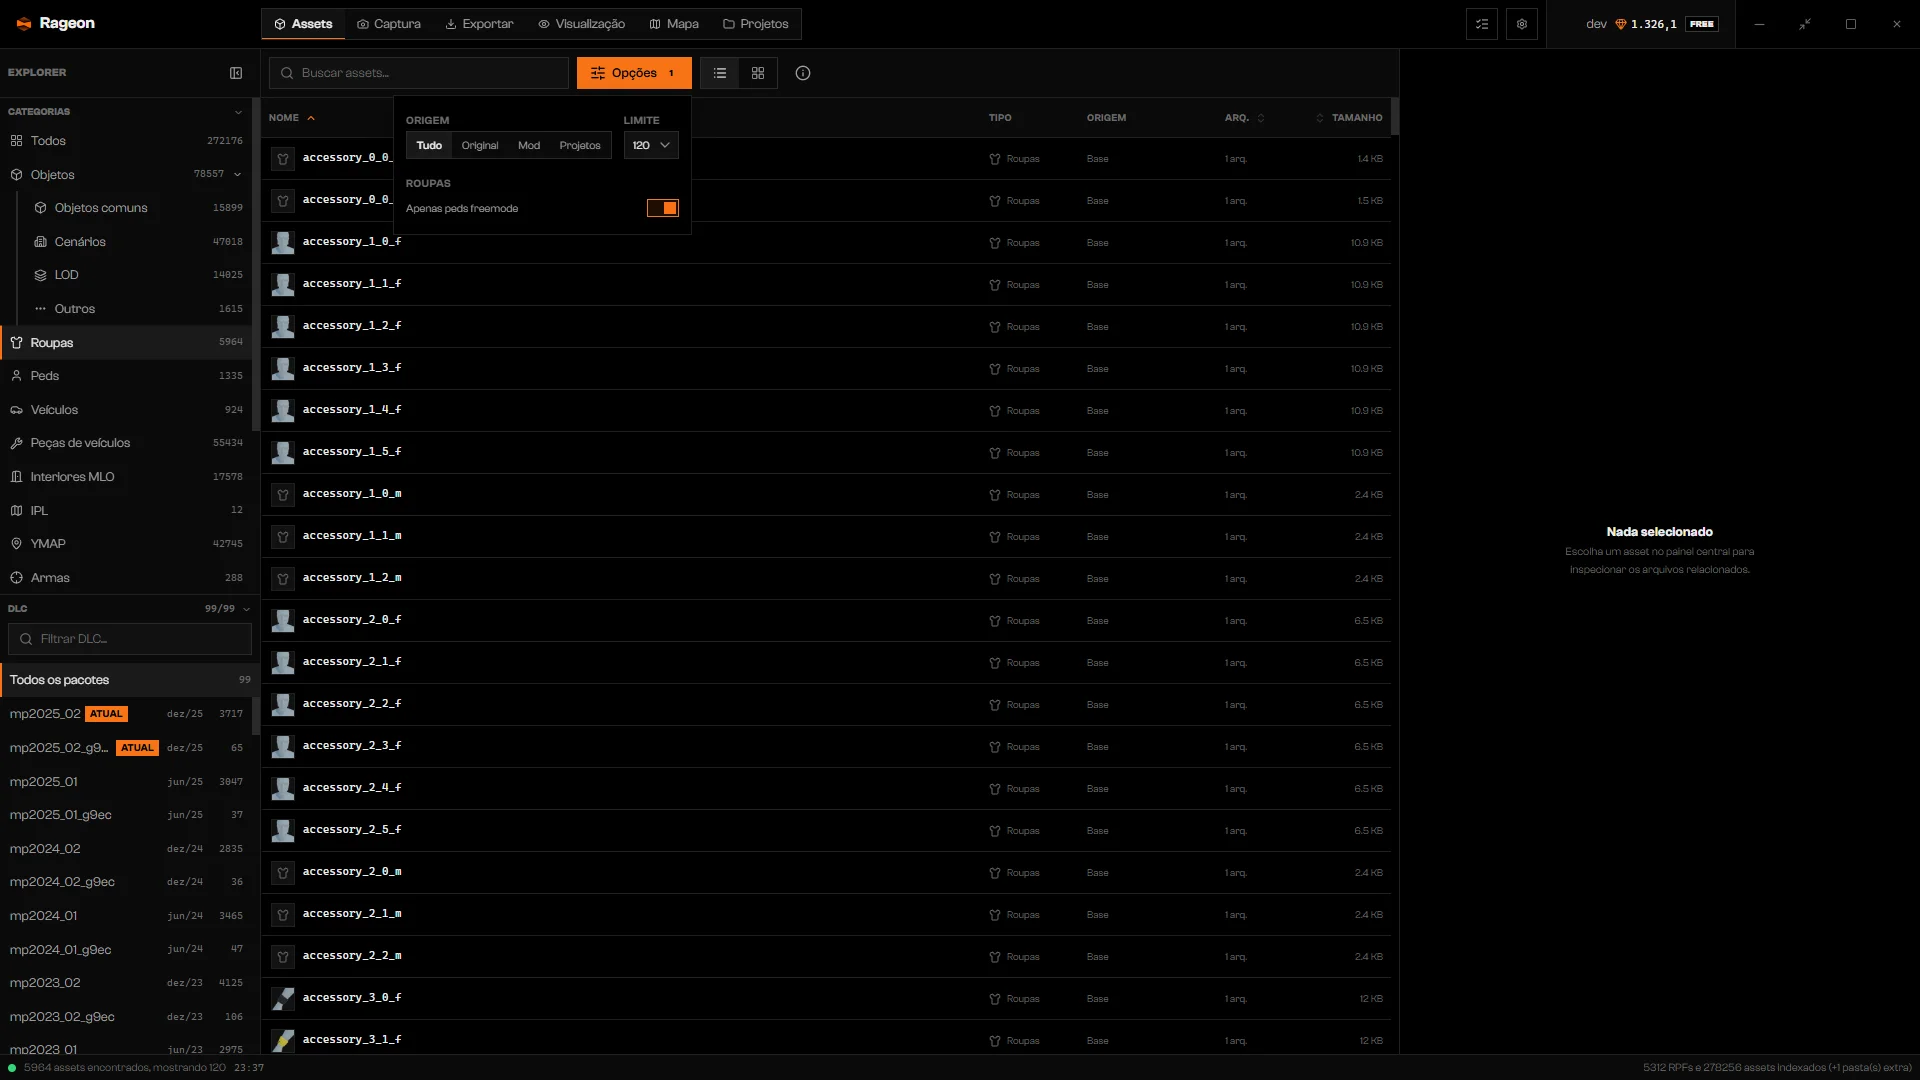This screenshot has height=1080, width=1920.
Task: Sort by Arq. column header
Action: (x=1245, y=118)
